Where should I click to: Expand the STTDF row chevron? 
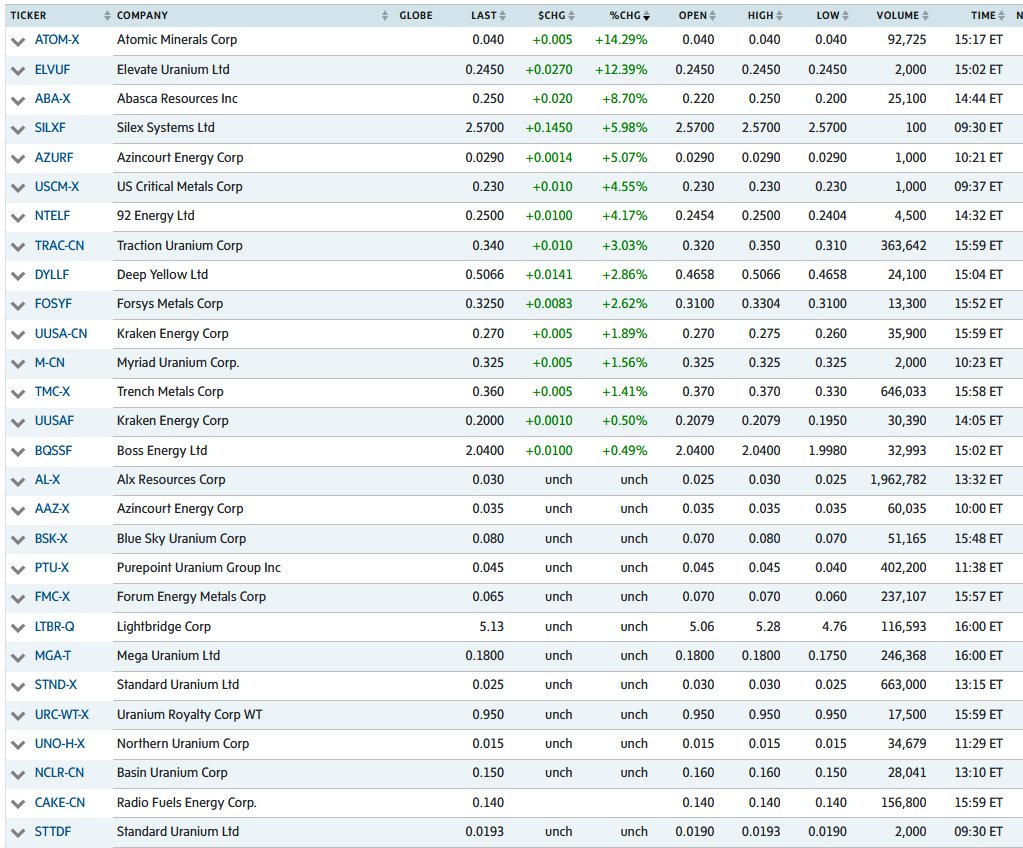[x=18, y=833]
